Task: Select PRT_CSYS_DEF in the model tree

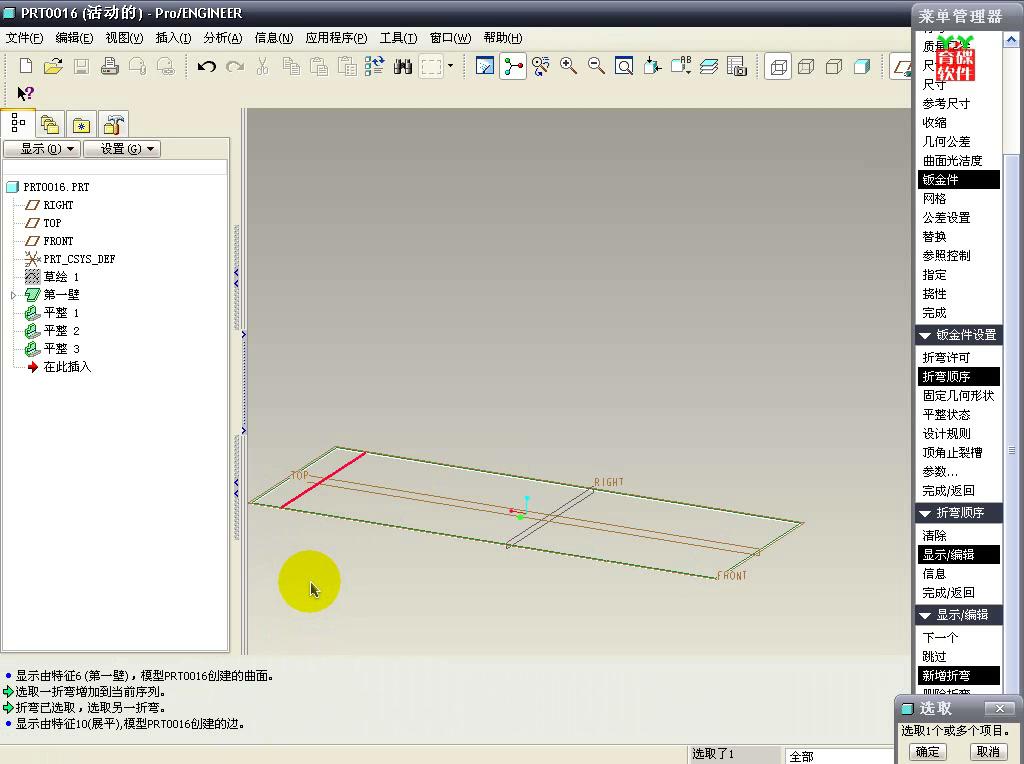Action: [78, 259]
